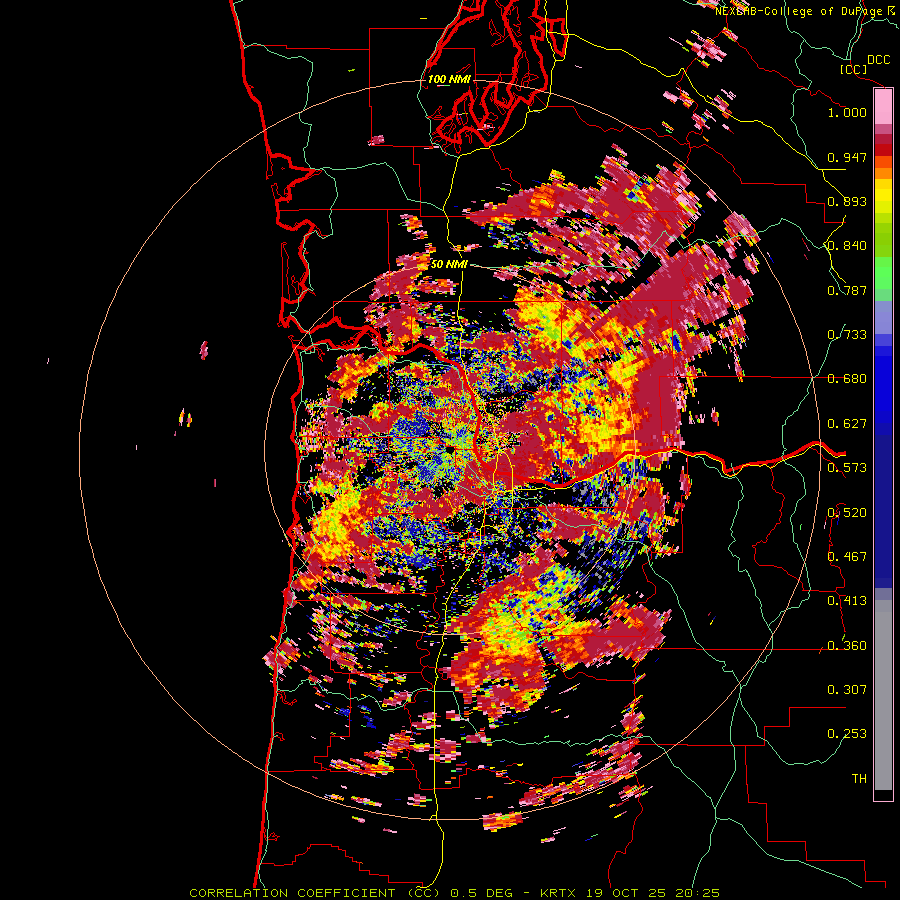Click the 0.520 scale label
The image size is (900, 900).
pos(847,513)
